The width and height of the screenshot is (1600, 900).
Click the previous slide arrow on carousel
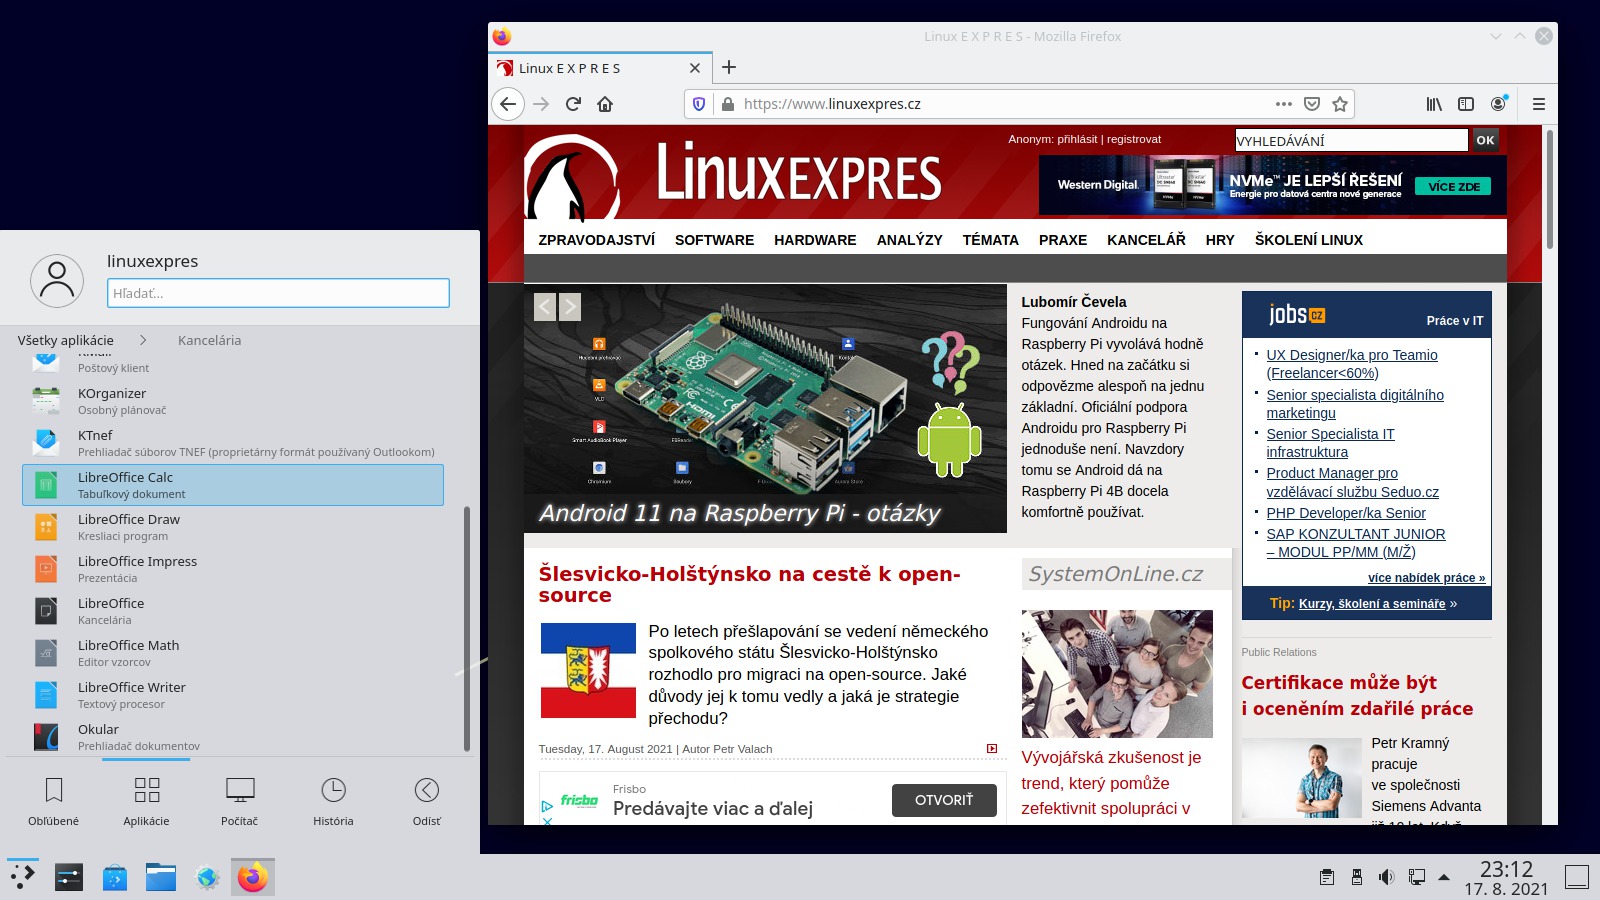545,307
